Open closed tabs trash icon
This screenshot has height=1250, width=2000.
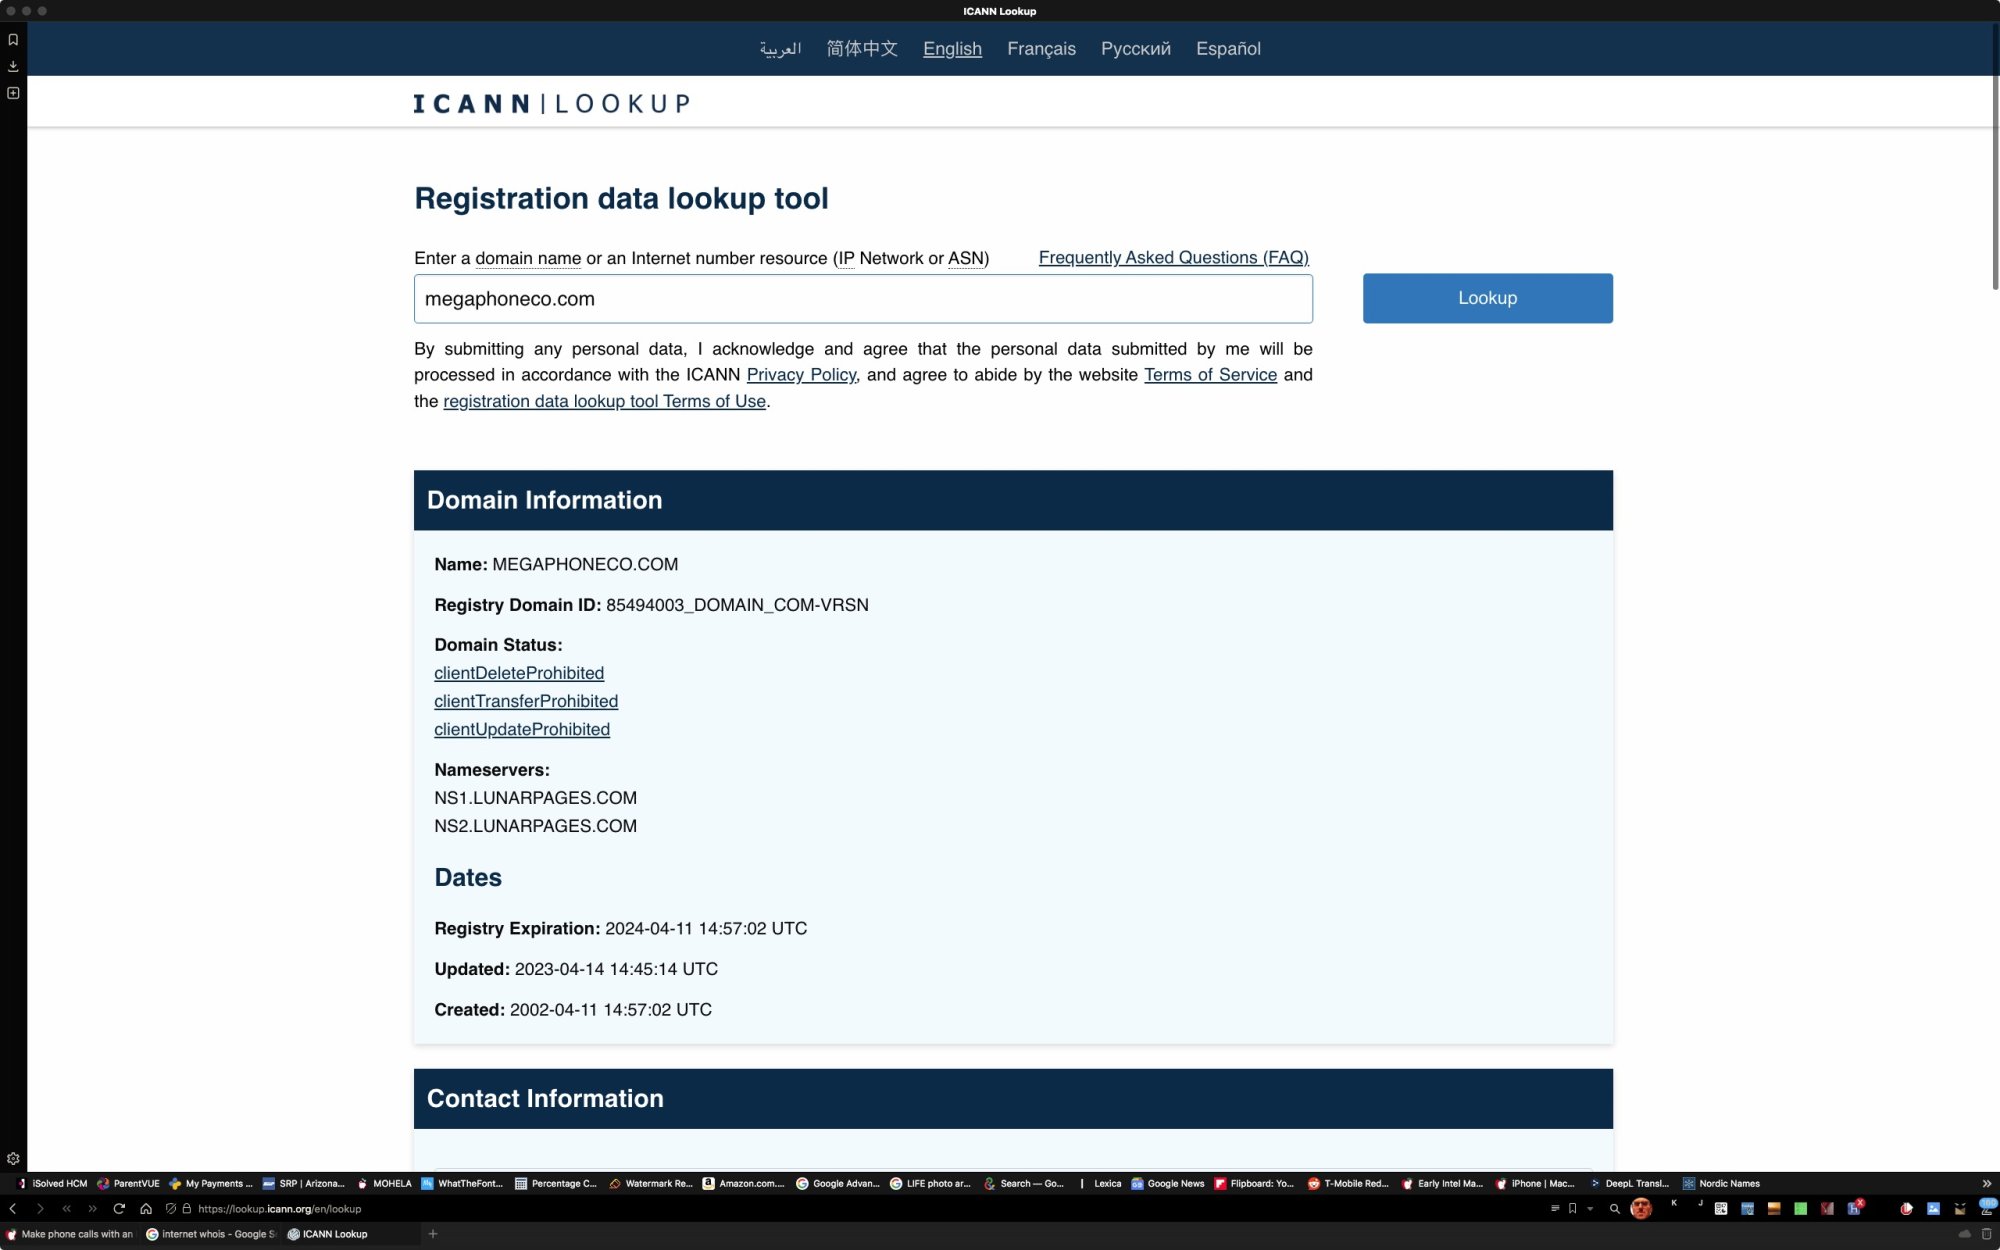click(1986, 1234)
